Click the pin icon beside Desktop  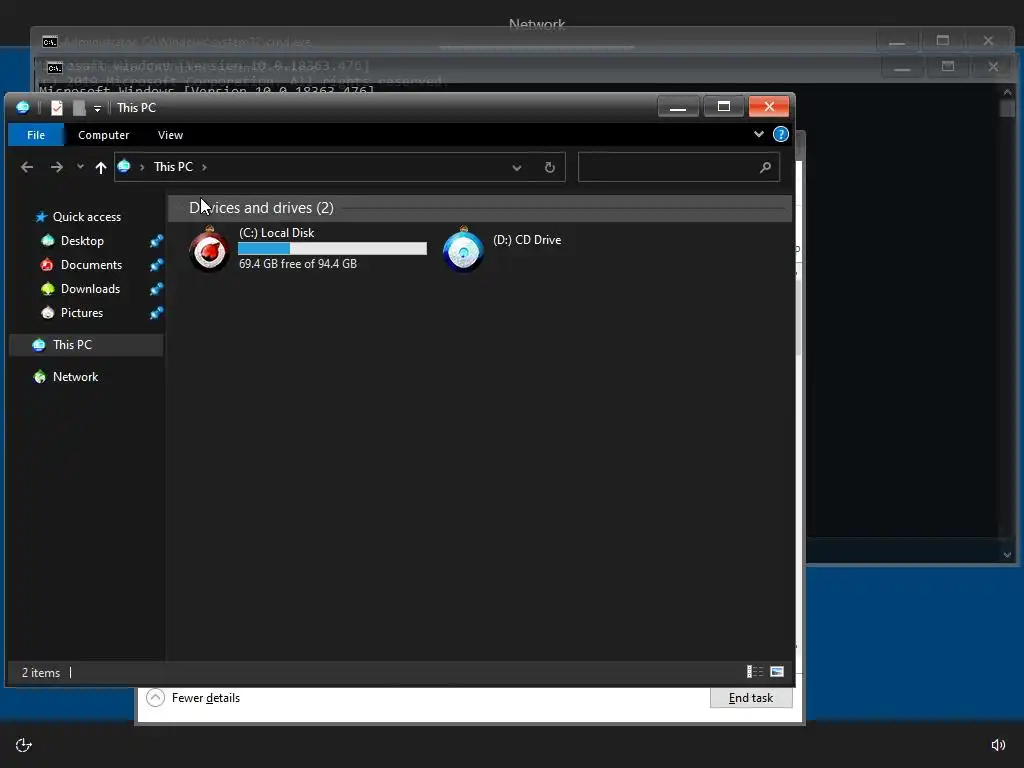156,241
